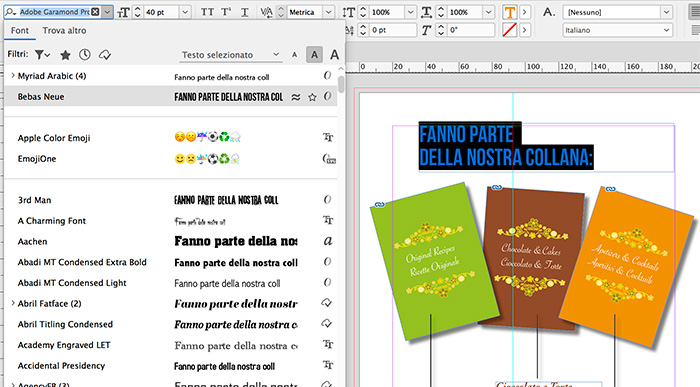Click the skew italic T icon

[x=426, y=30]
